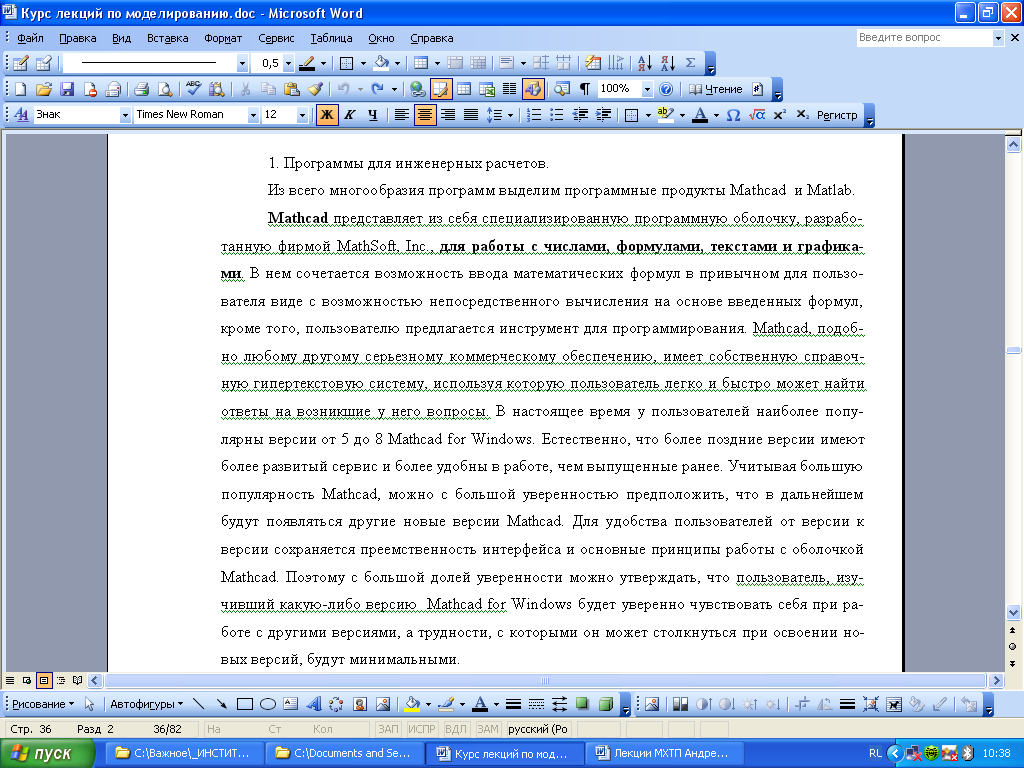Click AutoSum sigma icon
1024x768 pixels.
(690, 63)
